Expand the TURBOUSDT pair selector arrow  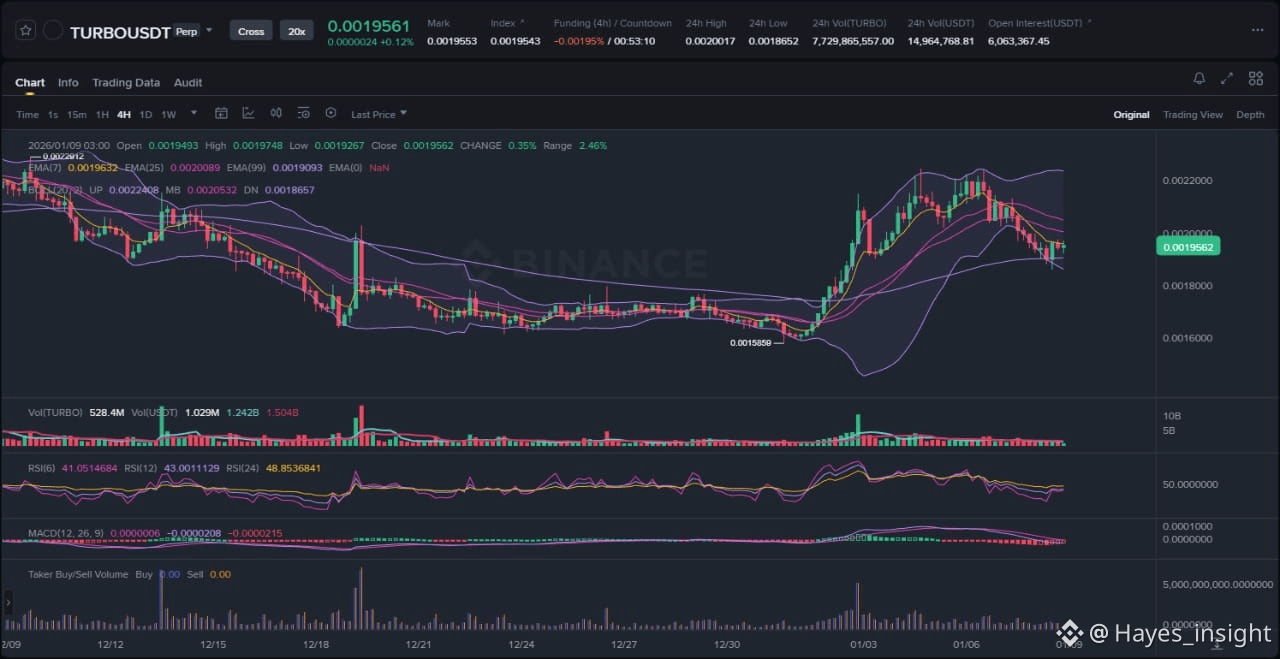pos(209,30)
